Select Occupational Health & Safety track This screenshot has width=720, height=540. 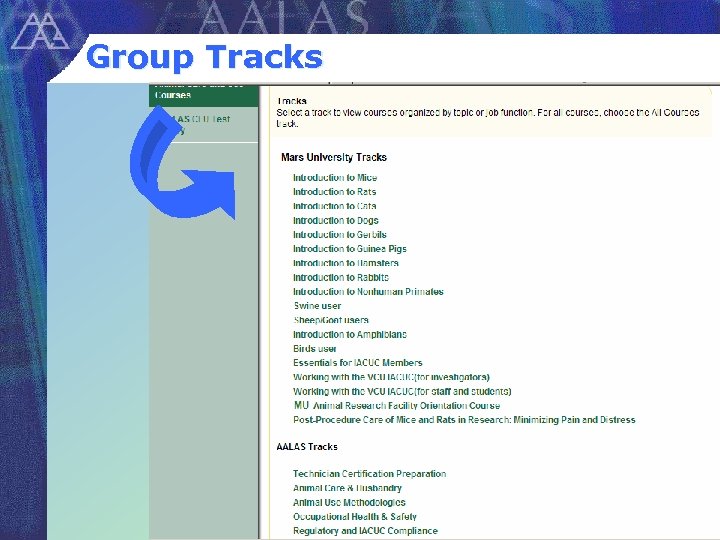354,517
